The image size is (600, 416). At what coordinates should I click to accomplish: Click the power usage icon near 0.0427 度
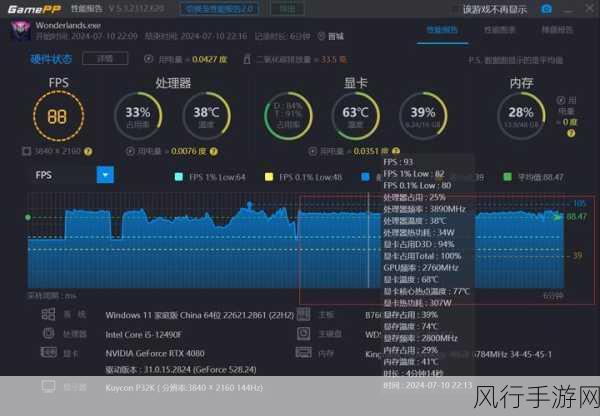coord(148,59)
